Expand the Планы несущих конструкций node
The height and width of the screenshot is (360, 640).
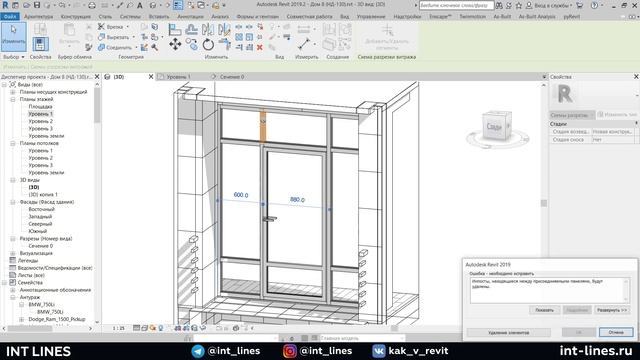click(13, 92)
